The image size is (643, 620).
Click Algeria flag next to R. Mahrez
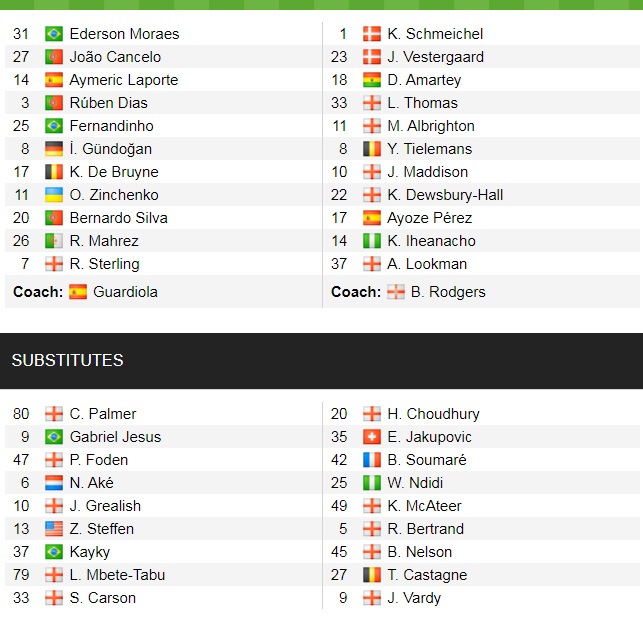pos(54,241)
